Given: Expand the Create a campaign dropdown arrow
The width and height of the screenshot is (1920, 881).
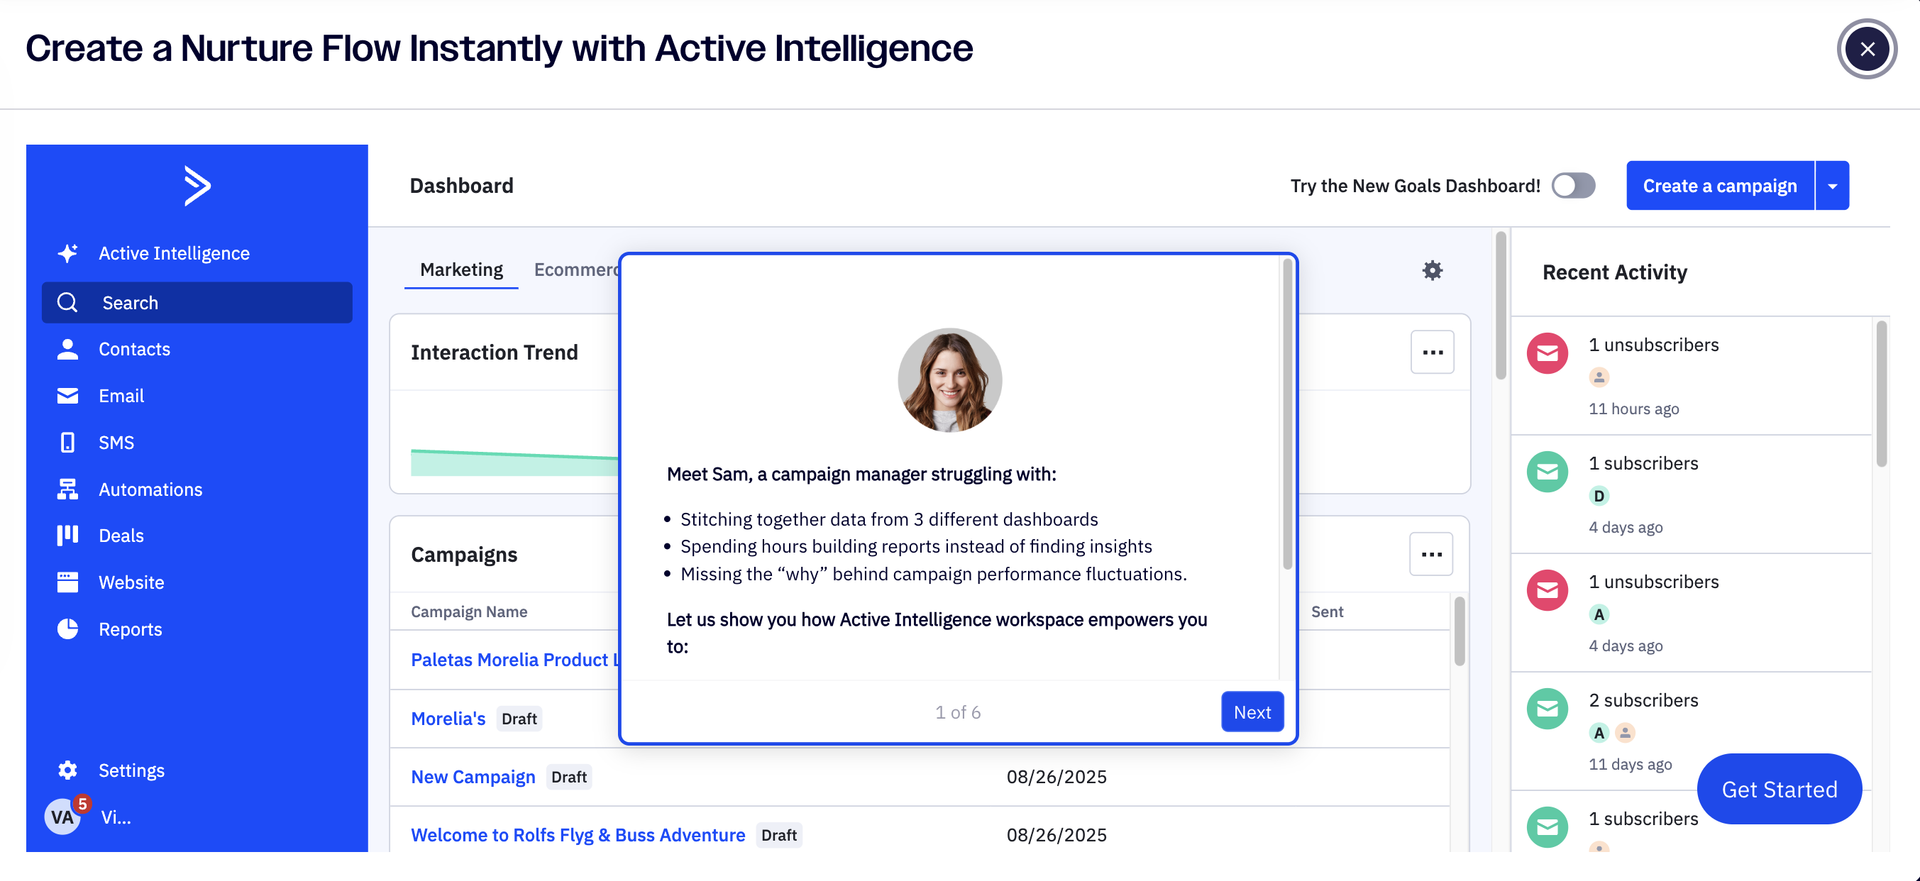Looking at the screenshot, I should (x=1832, y=186).
